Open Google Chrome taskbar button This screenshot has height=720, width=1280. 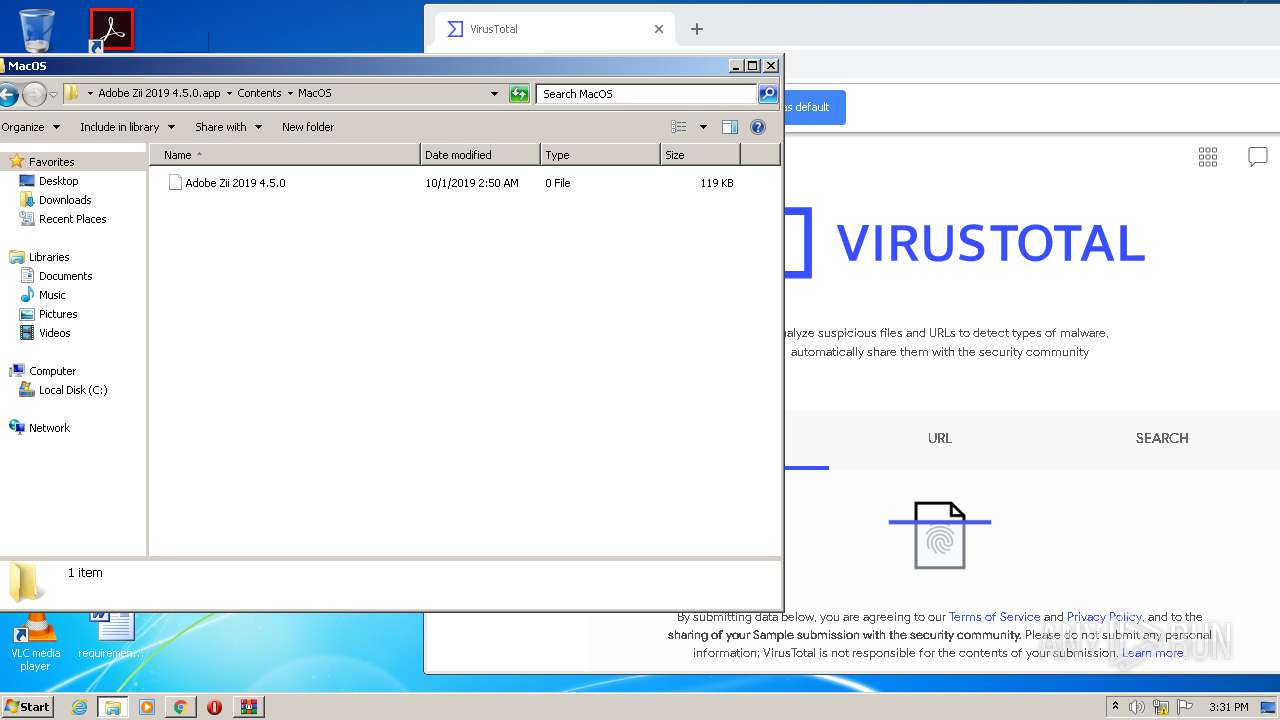[x=180, y=707]
